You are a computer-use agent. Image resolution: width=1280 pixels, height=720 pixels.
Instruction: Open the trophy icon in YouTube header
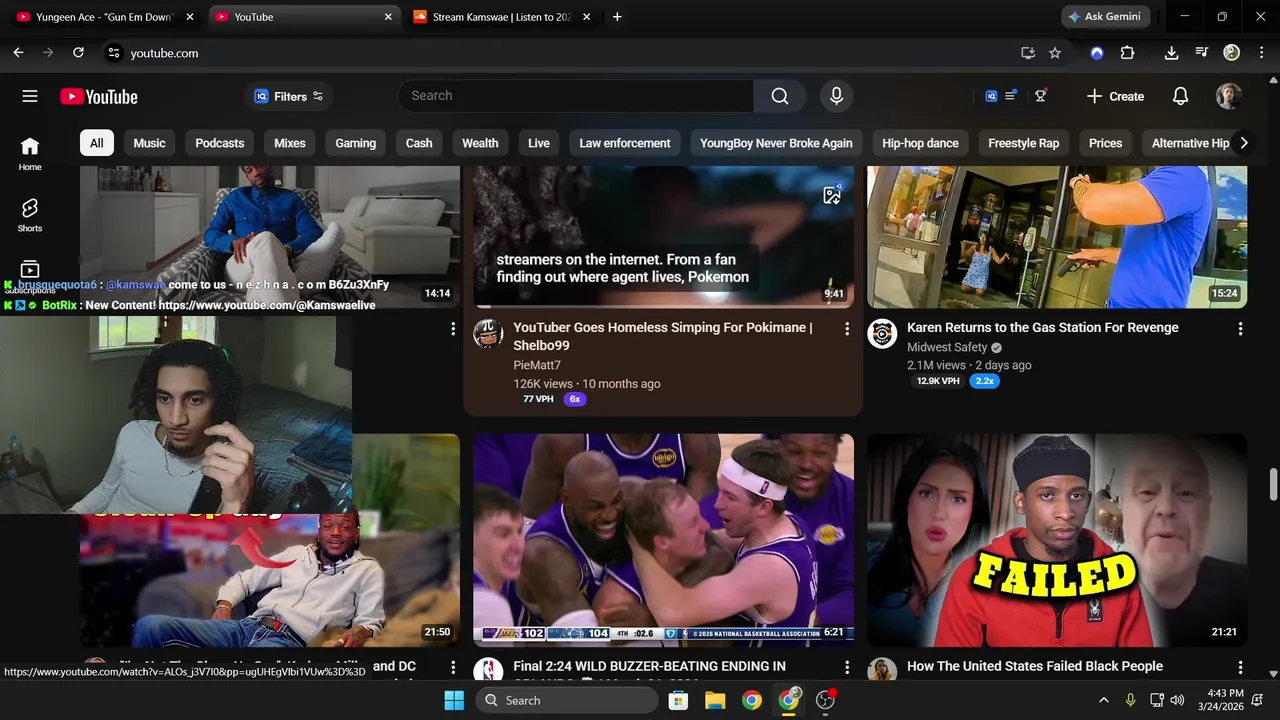pos(1041,96)
